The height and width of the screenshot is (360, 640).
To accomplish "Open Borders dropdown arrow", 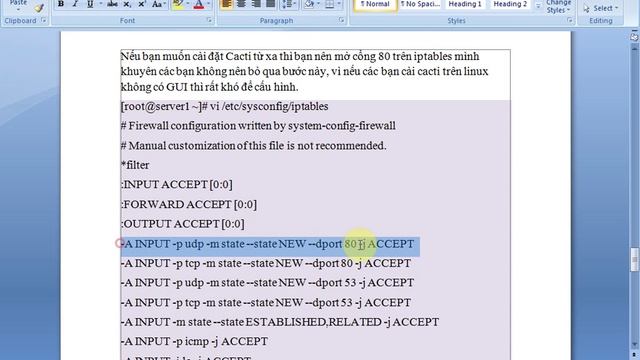I will pyautogui.click(x=339, y=4).
